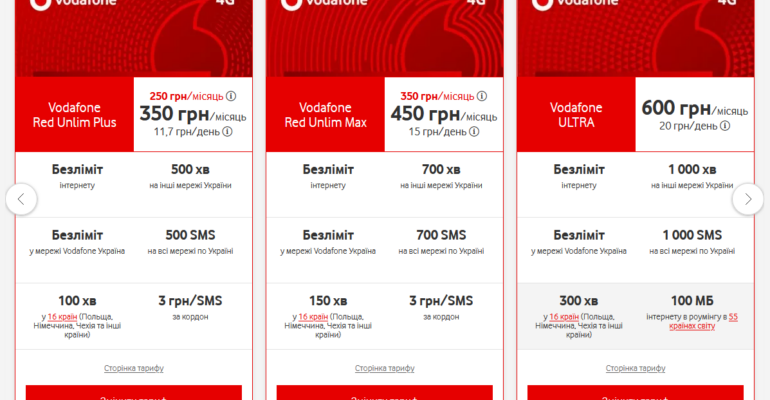Select Vodafone Red Unlim Plus title block
Image resolution: width=770 pixels, height=400 pixels.
75,114
